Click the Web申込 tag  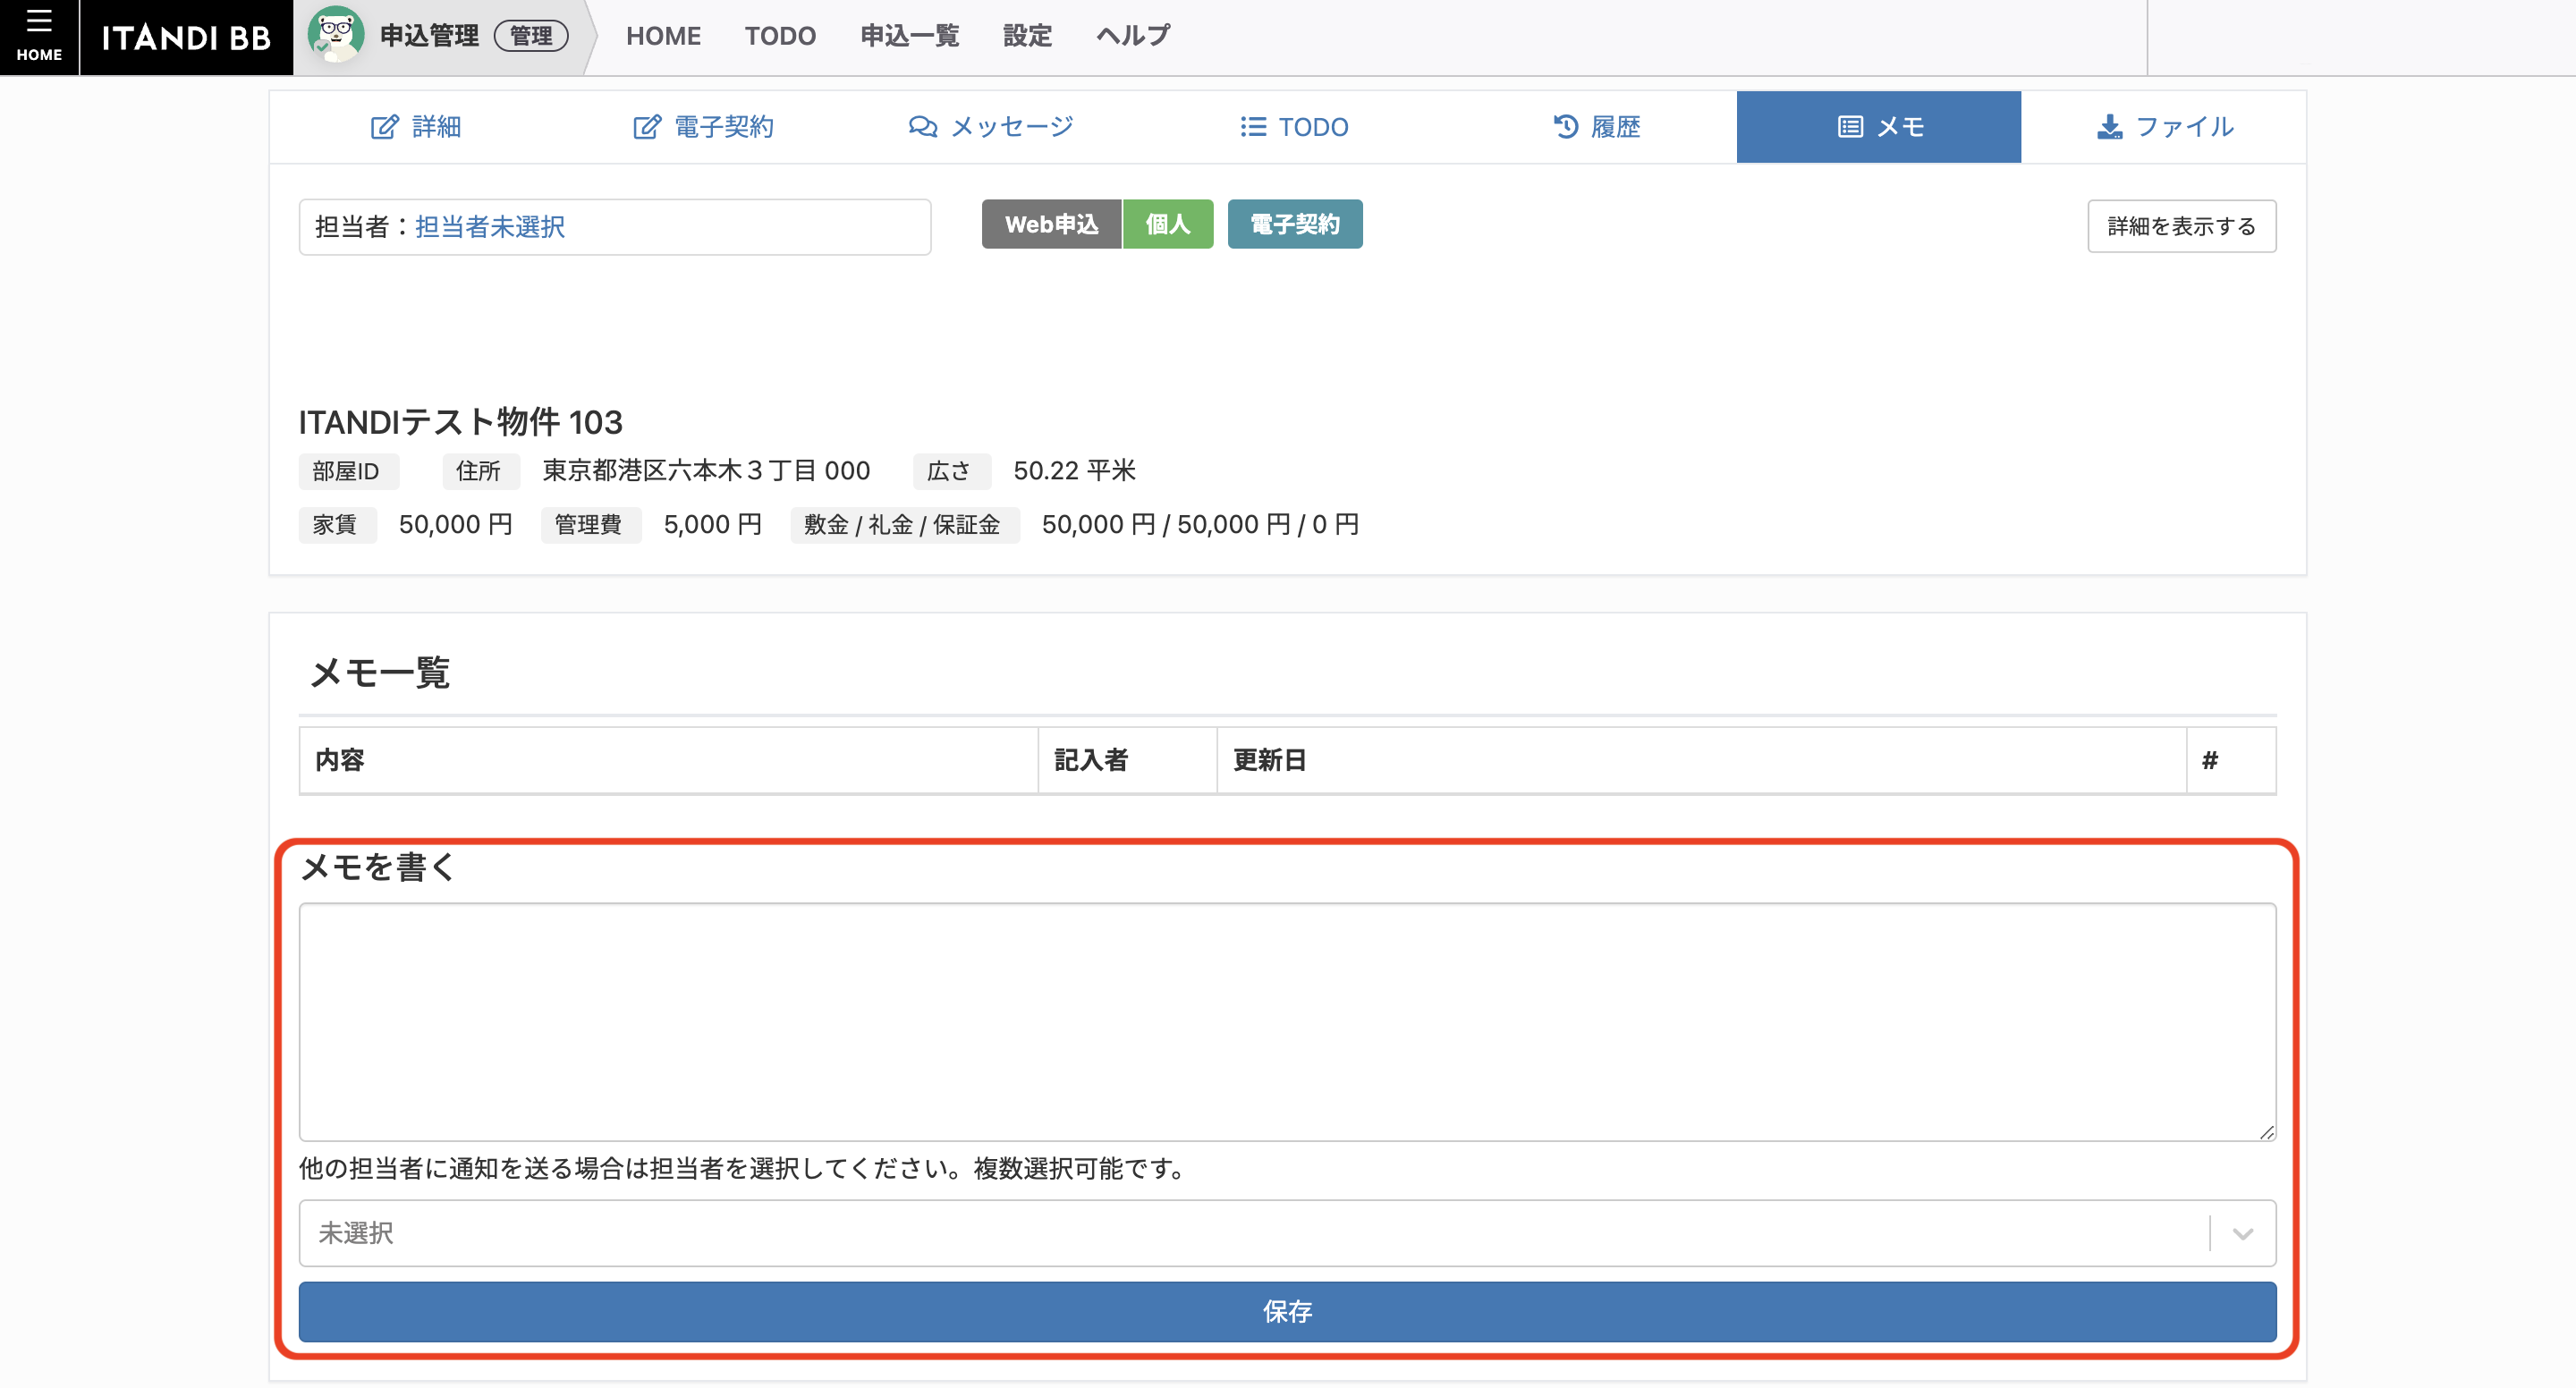tap(1051, 224)
